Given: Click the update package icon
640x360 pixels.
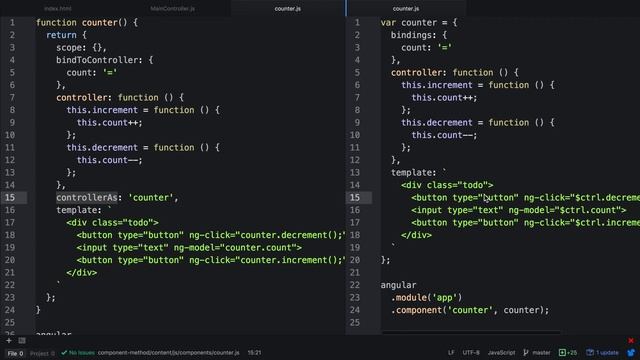Looking at the screenshot, I should [x=590, y=353].
